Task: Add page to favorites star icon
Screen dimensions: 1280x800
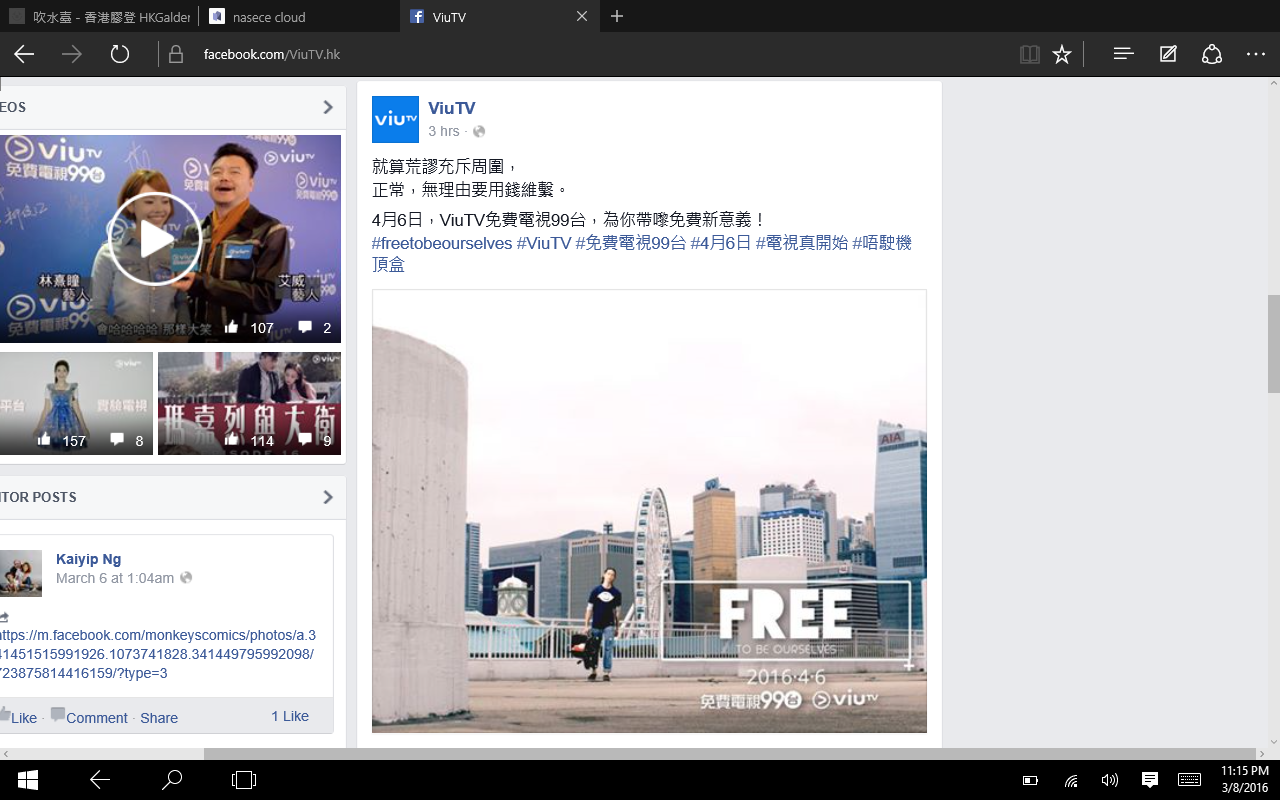Action: (x=1062, y=54)
